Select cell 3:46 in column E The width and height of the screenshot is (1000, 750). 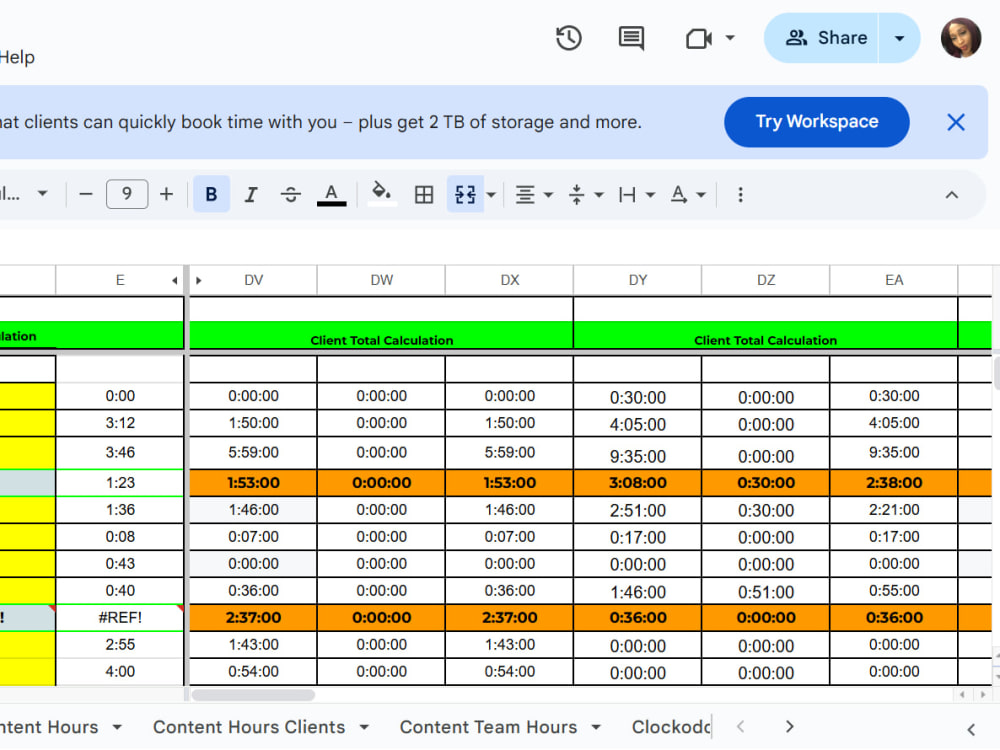point(120,453)
